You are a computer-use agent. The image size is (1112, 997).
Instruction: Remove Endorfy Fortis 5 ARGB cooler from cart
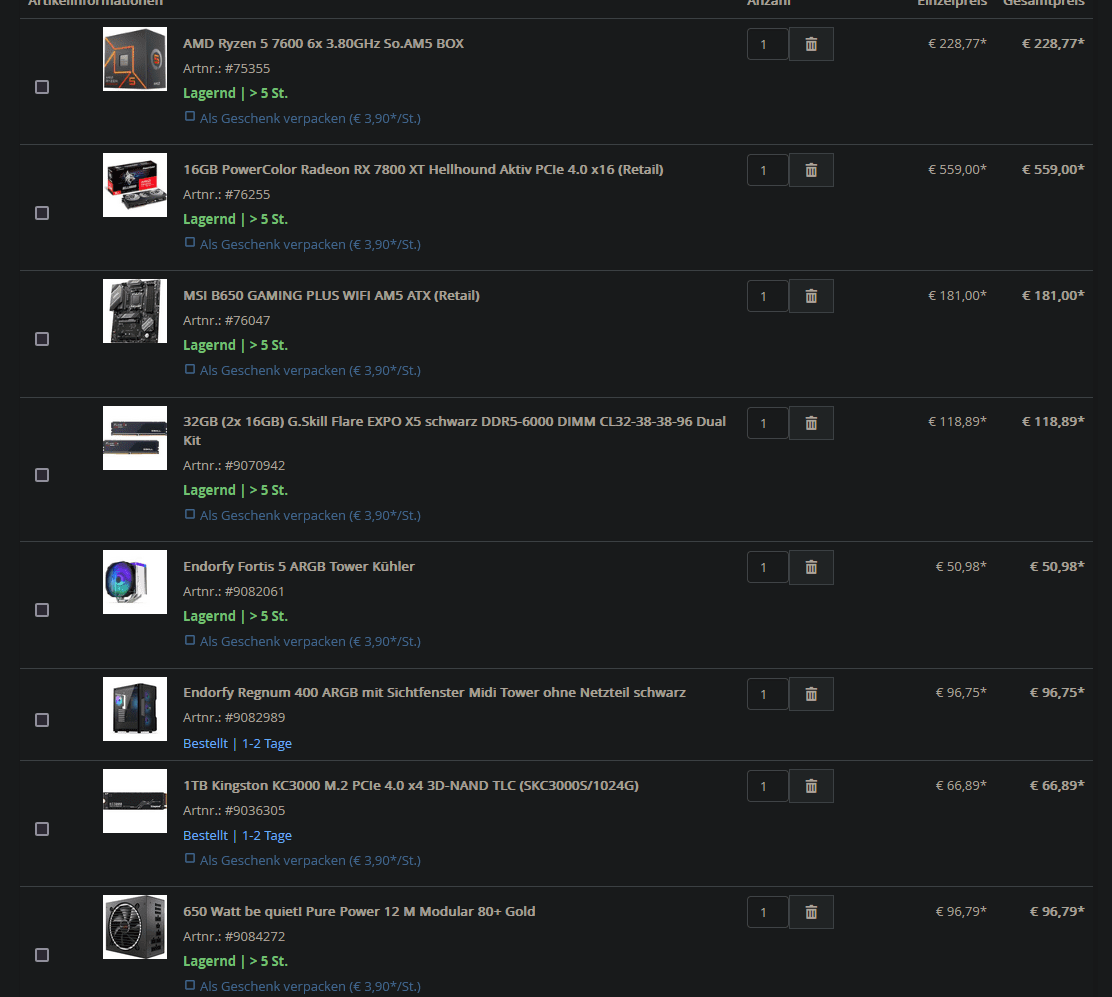(x=811, y=567)
